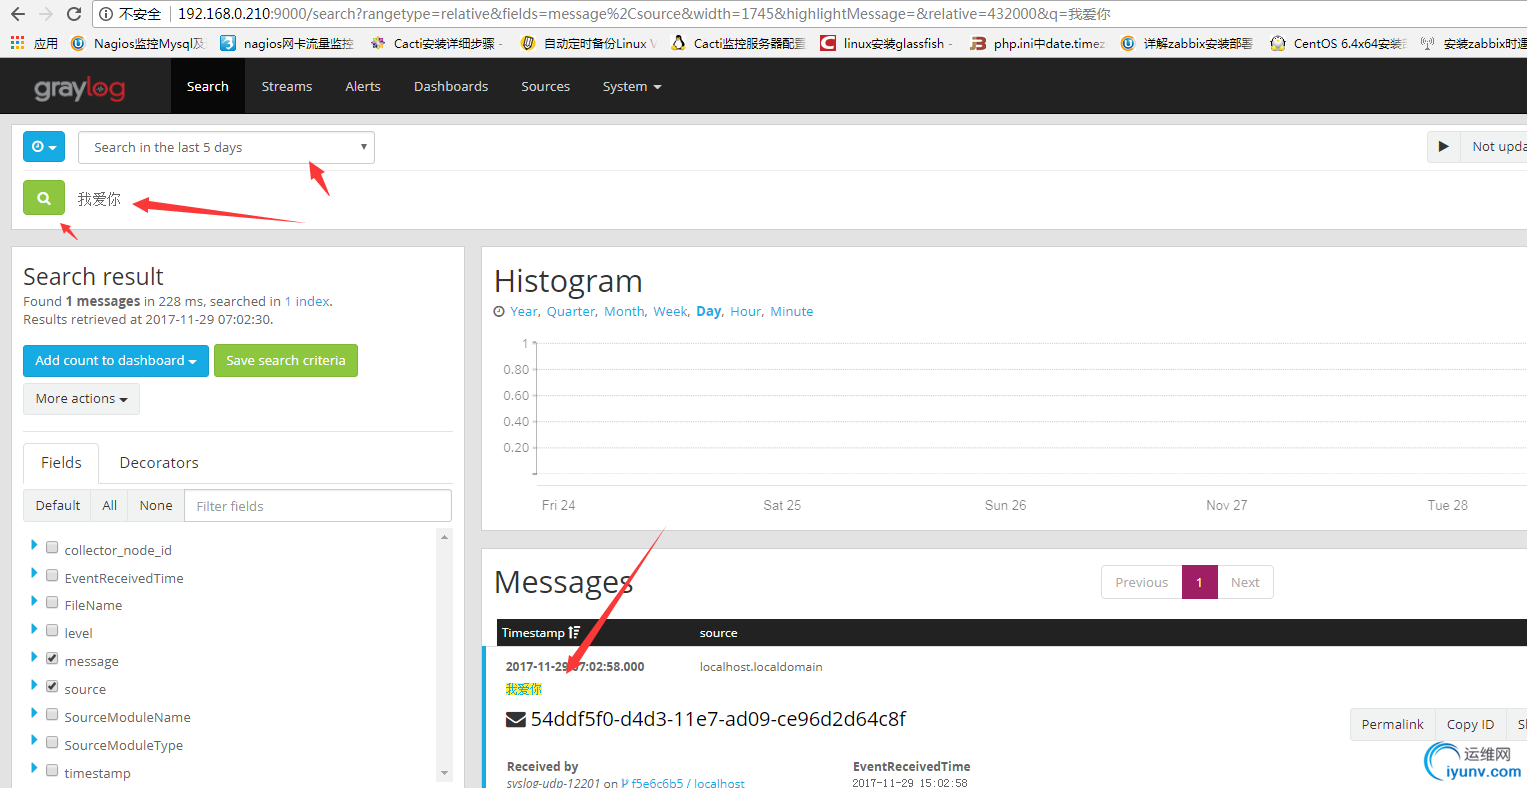
Task: Open the Add count to dashboard dropdown
Action: [116, 361]
